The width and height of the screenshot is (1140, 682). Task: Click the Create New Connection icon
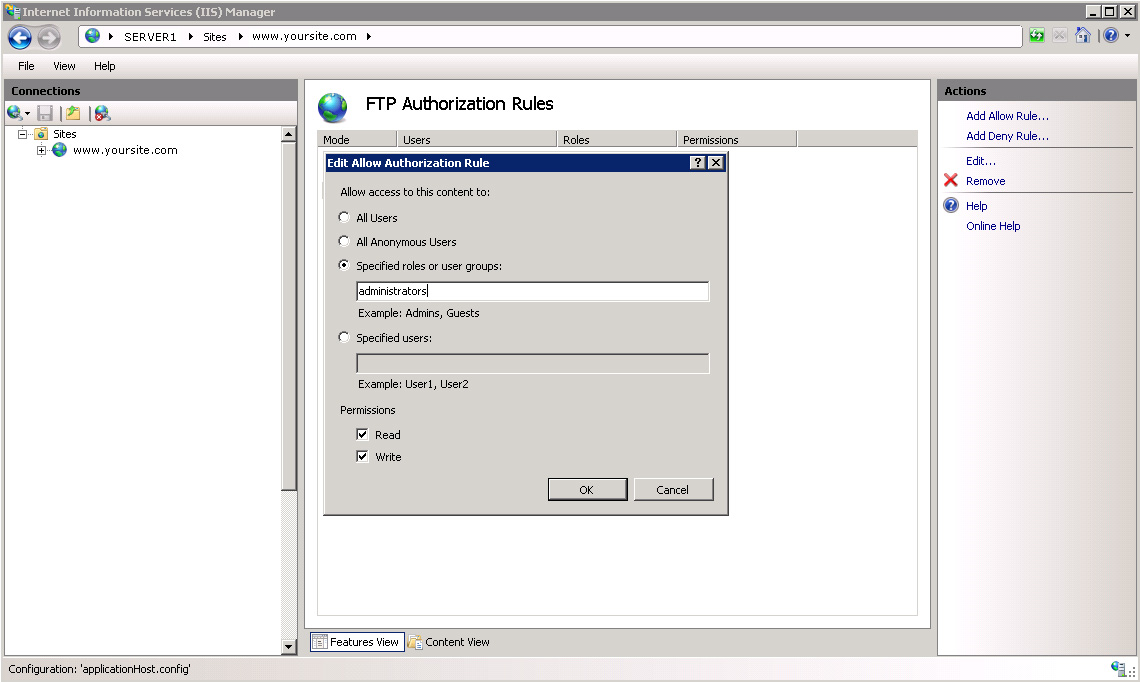coord(14,113)
